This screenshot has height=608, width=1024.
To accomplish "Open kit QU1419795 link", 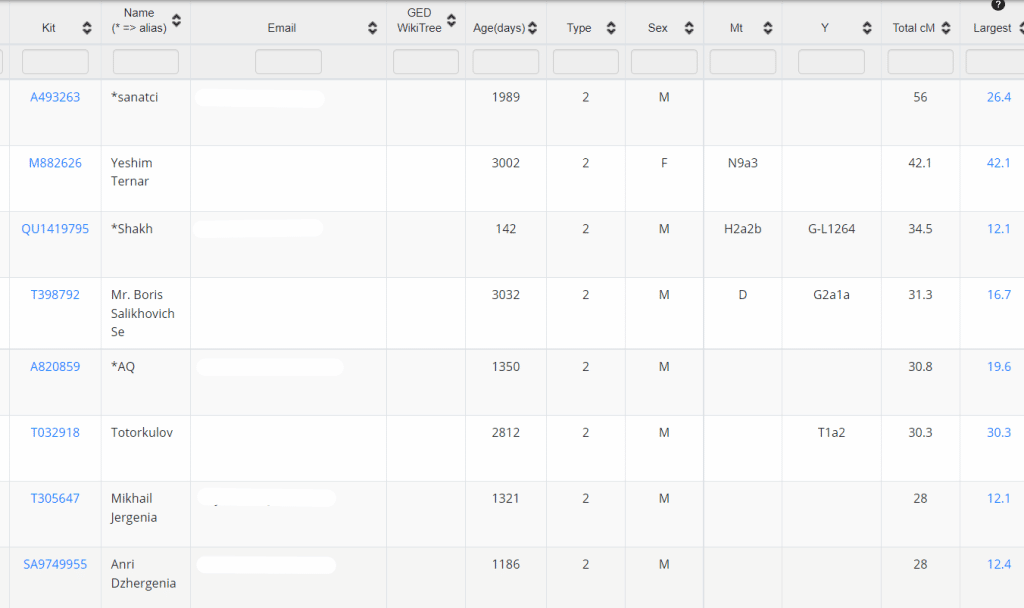I will pos(55,229).
